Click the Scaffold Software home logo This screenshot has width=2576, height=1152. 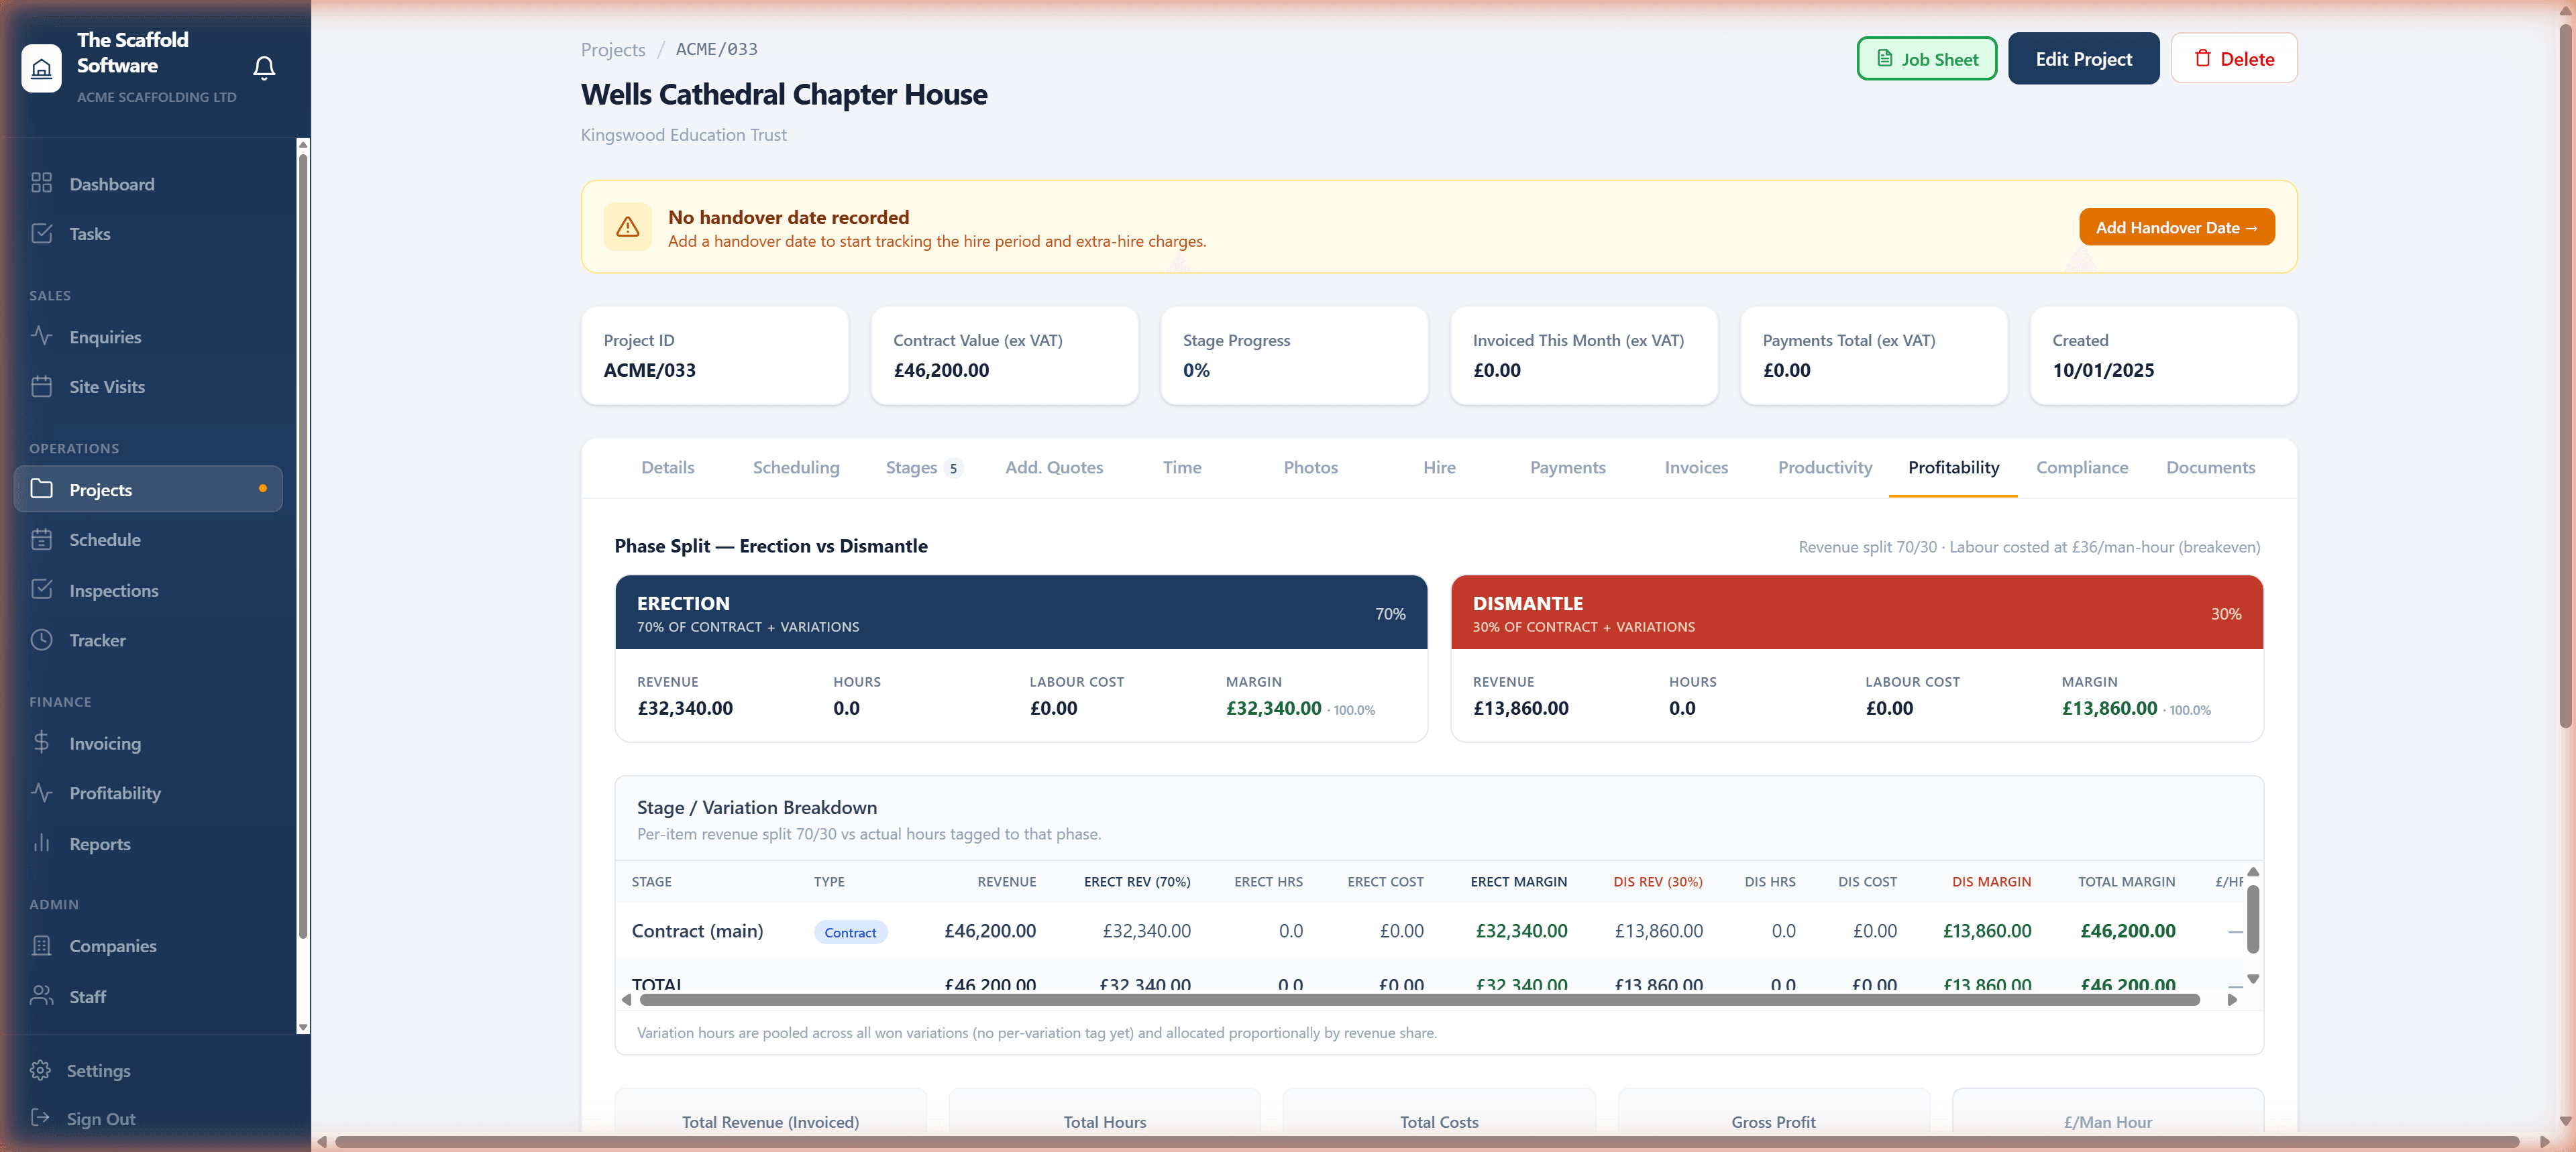tap(41, 68)
